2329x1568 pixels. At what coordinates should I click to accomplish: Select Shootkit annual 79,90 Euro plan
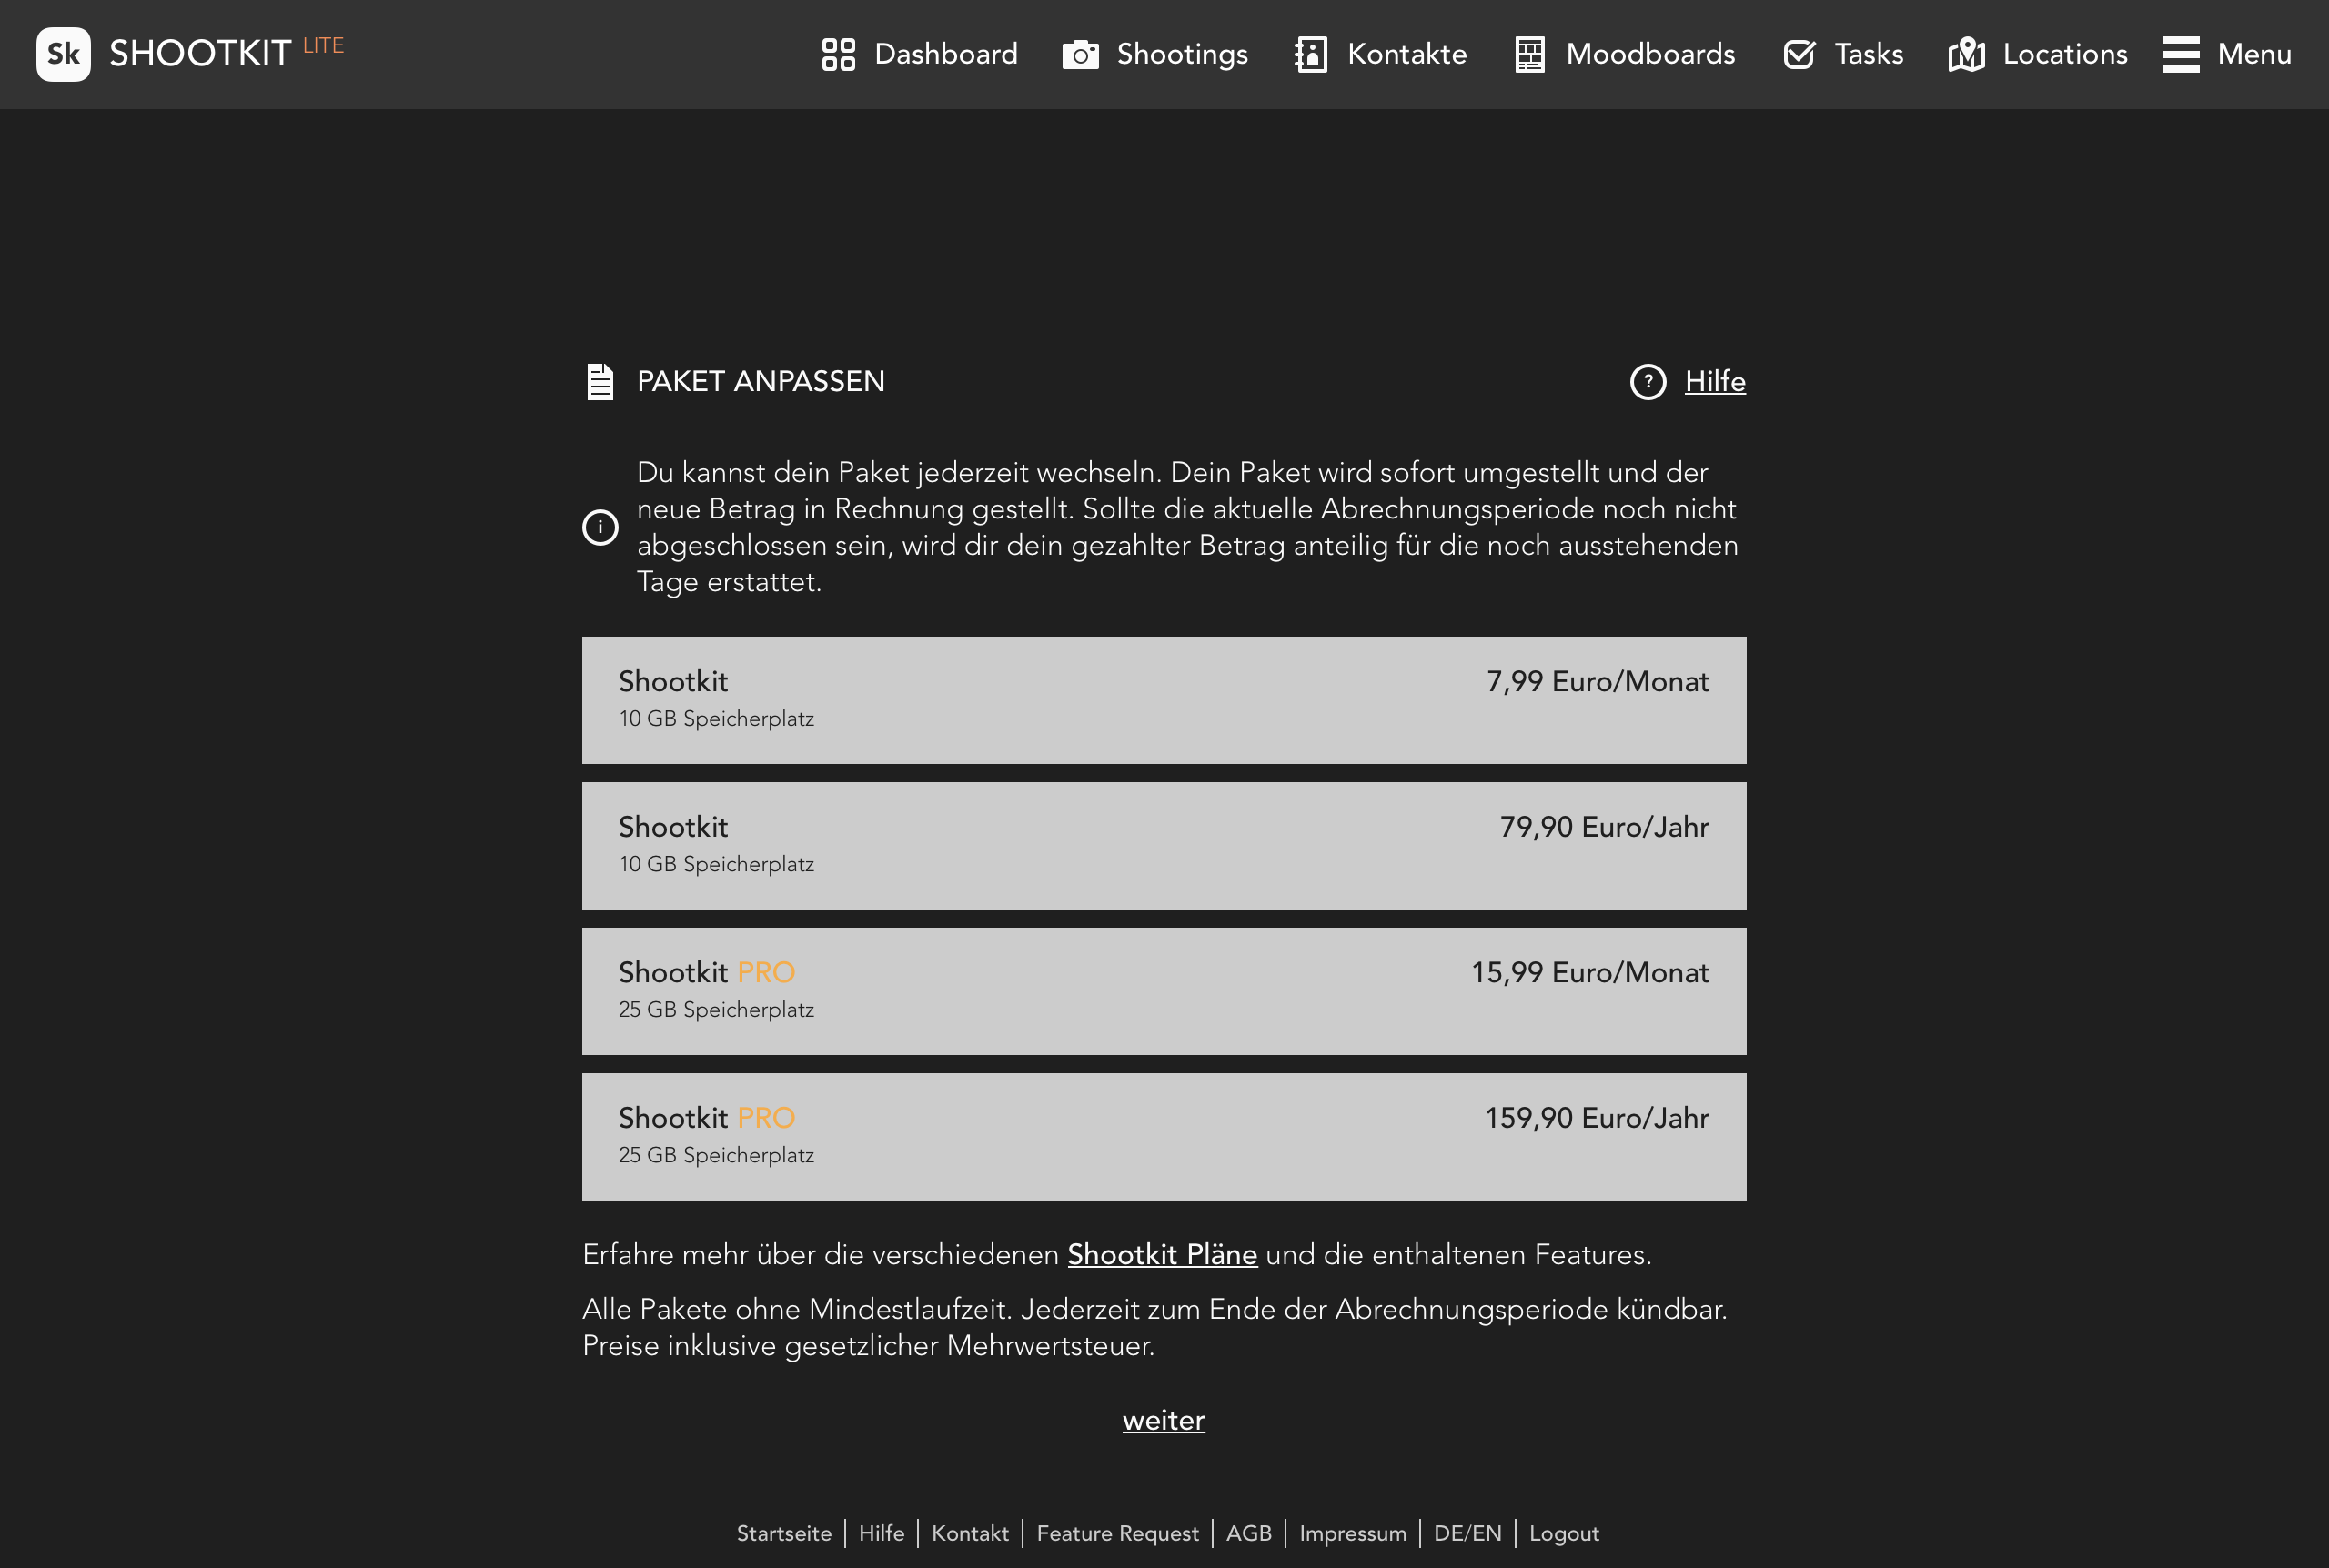tap(1164, 845)
